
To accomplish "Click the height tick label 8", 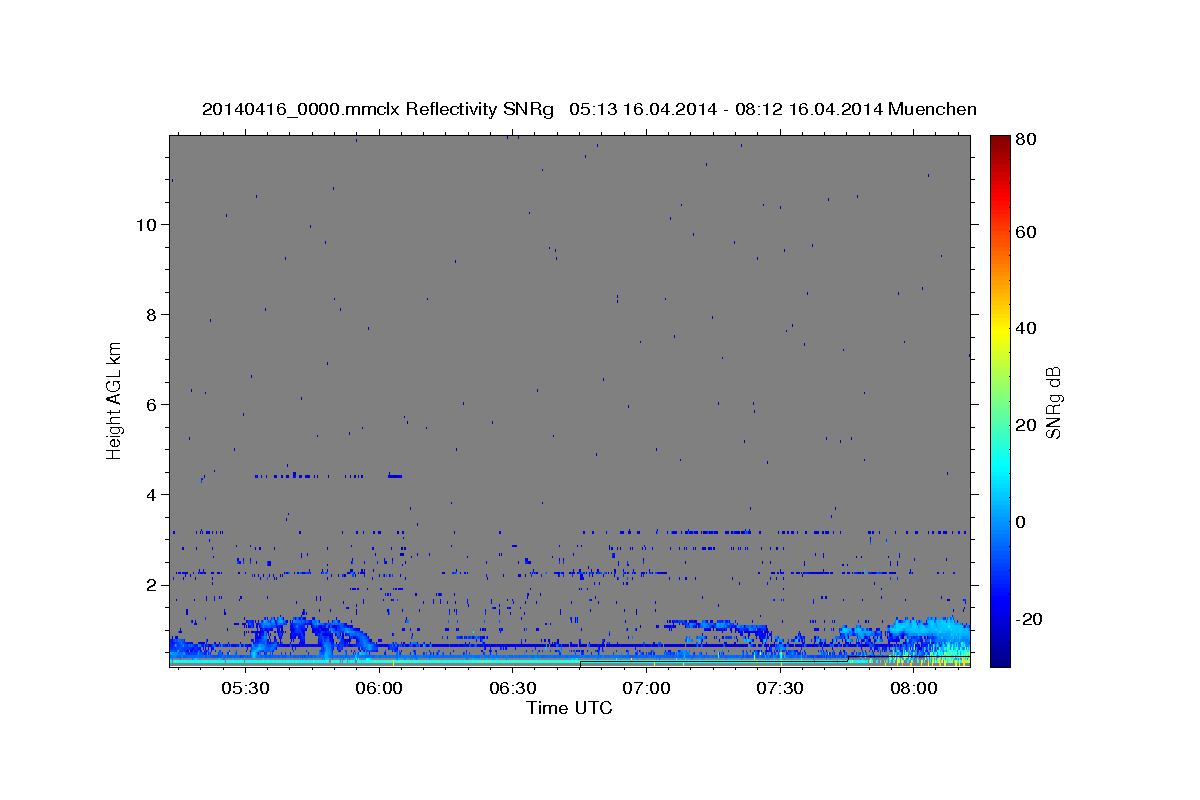I will point(152,314).
